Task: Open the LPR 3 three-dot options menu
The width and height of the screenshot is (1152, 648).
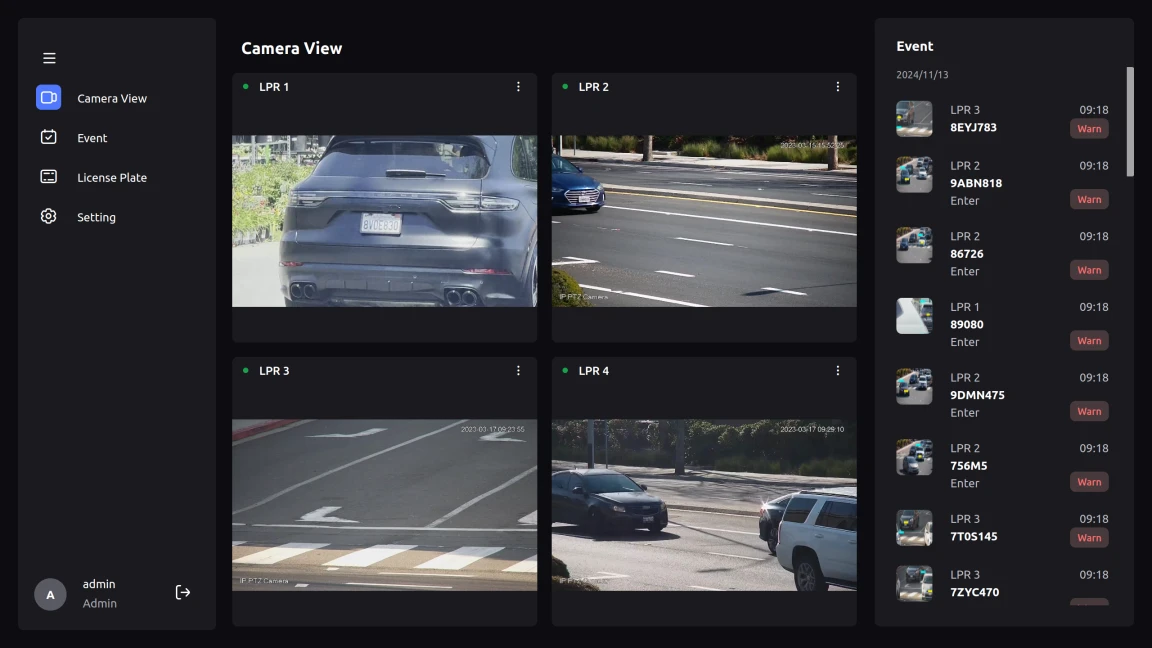Action: [518, 371]
